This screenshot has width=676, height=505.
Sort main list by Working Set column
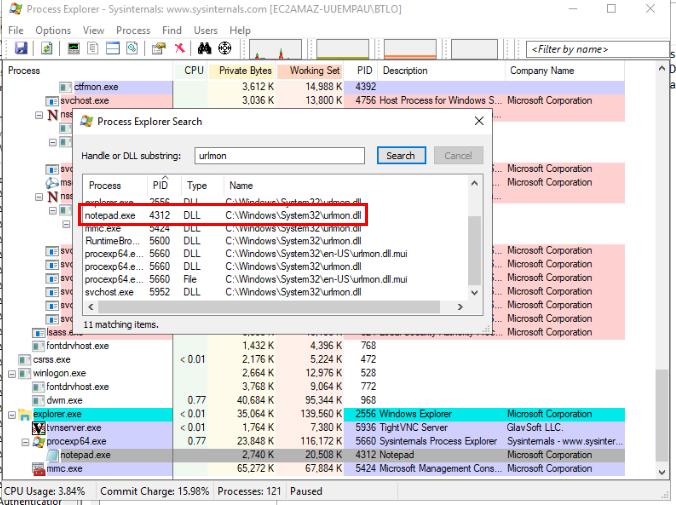(310, 70)
